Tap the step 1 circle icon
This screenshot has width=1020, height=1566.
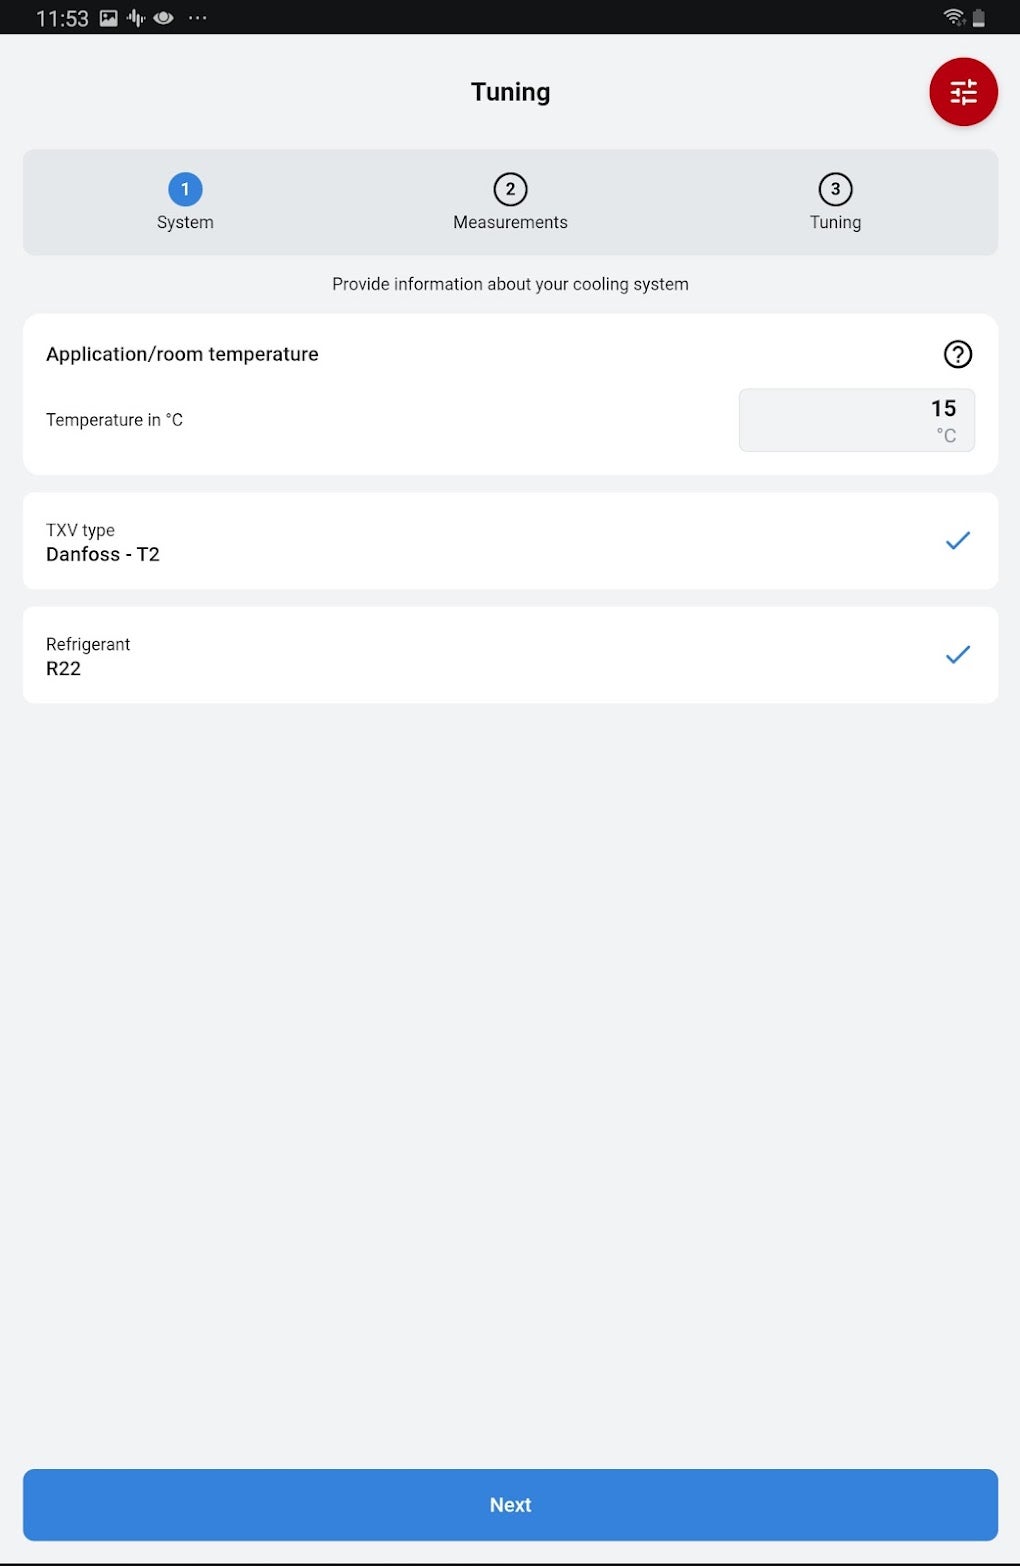click(185, 189)
